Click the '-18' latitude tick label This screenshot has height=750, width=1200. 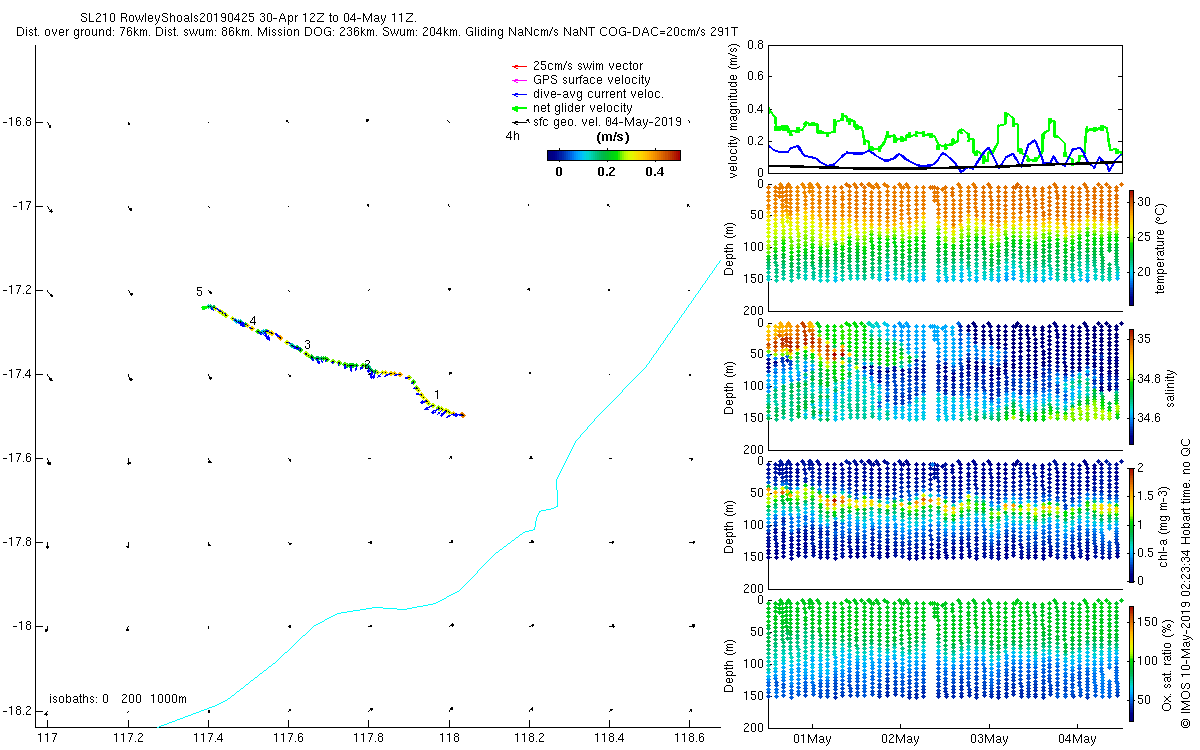tap(21, 626)
